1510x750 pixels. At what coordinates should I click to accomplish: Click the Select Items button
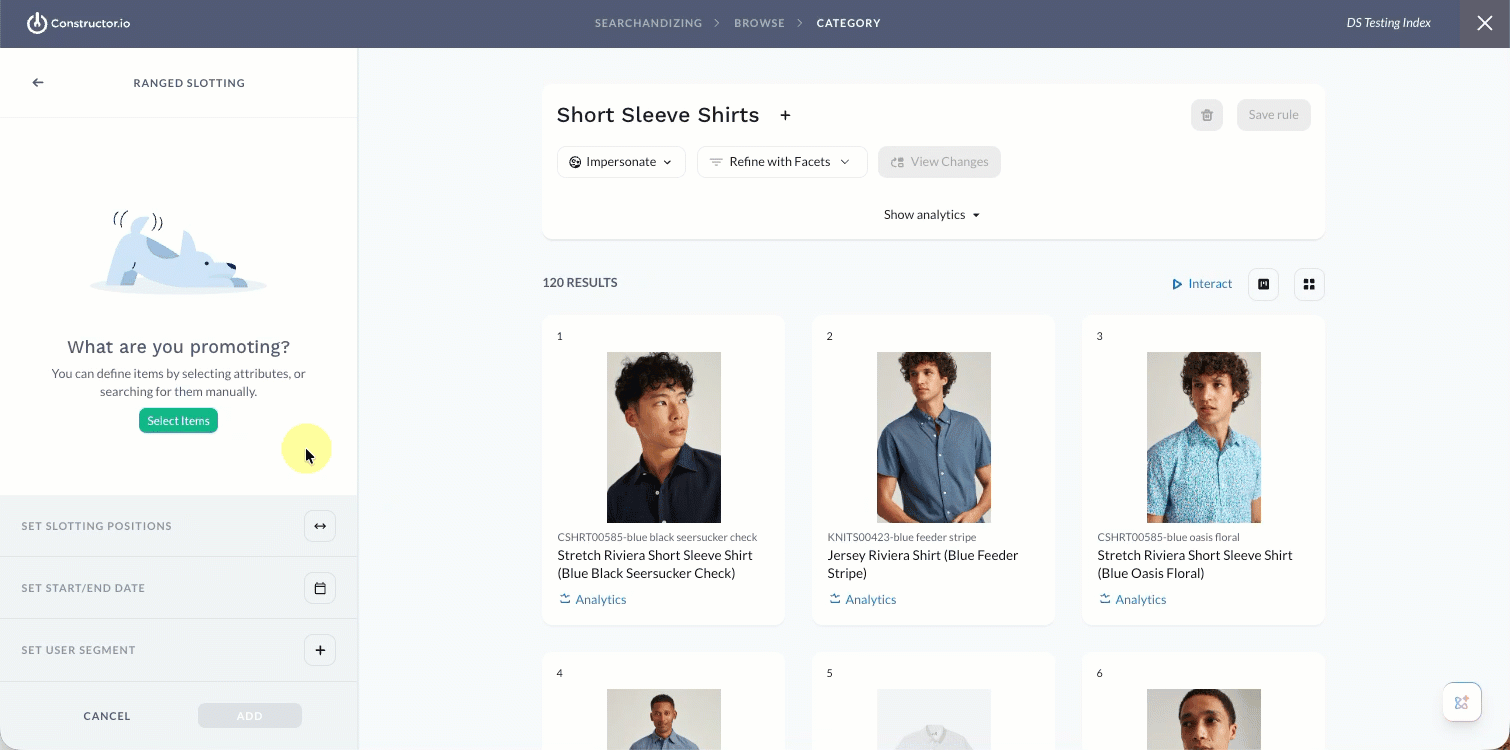click(x=178, y=421)
